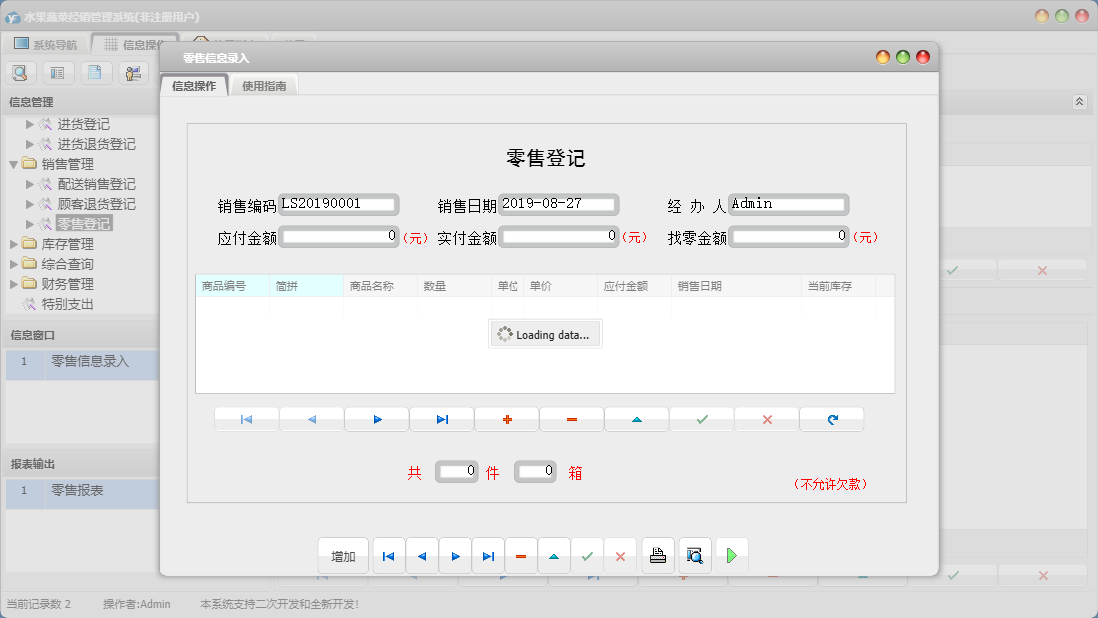The height and width of the screenshot is (618, 1098).
Task: Click the 增加 button at the bottom
Action: (x=343, y=555)
